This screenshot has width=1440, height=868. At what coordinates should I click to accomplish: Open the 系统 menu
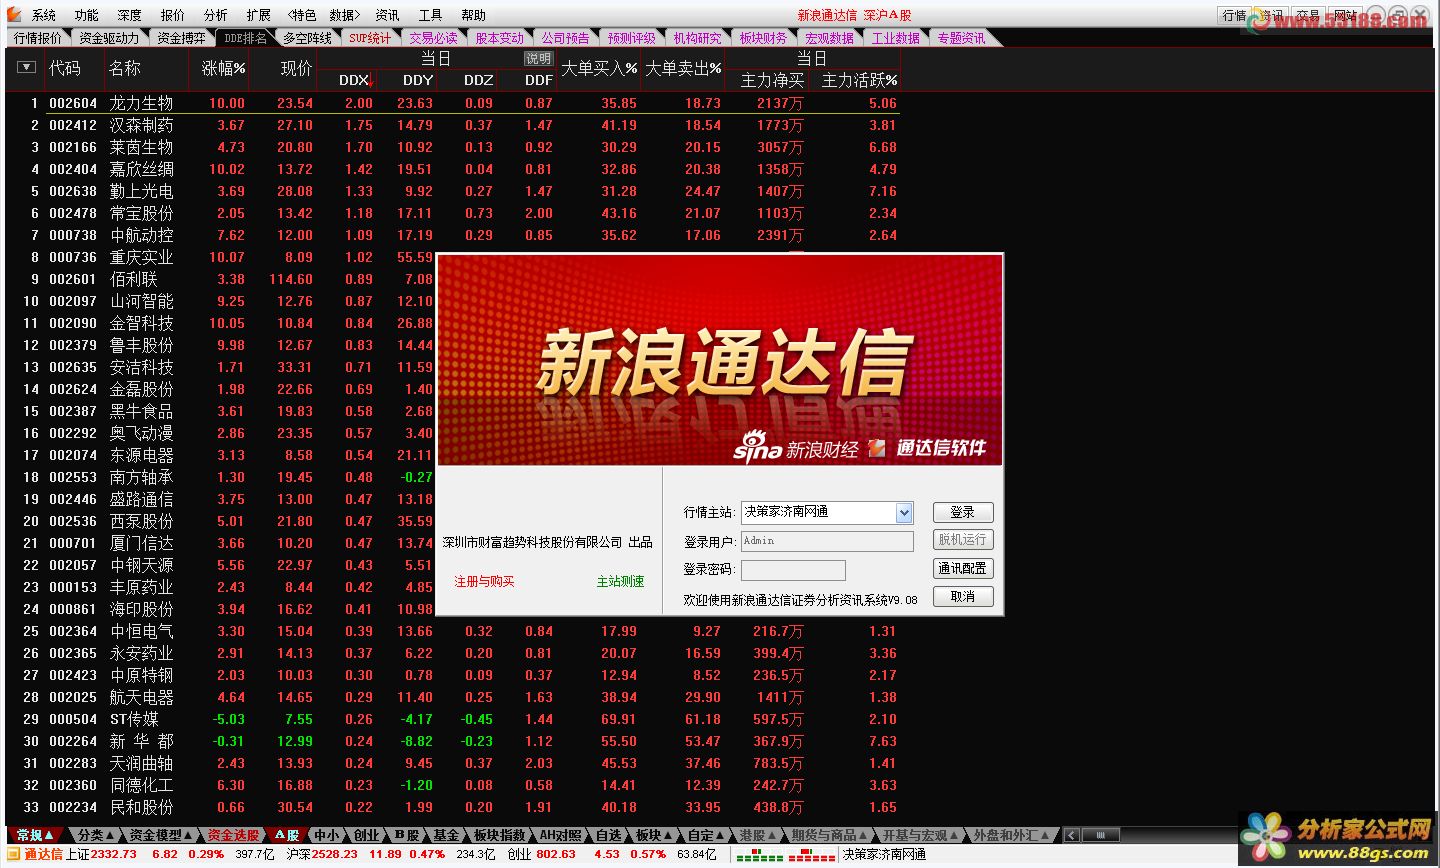tap(44, 15)
